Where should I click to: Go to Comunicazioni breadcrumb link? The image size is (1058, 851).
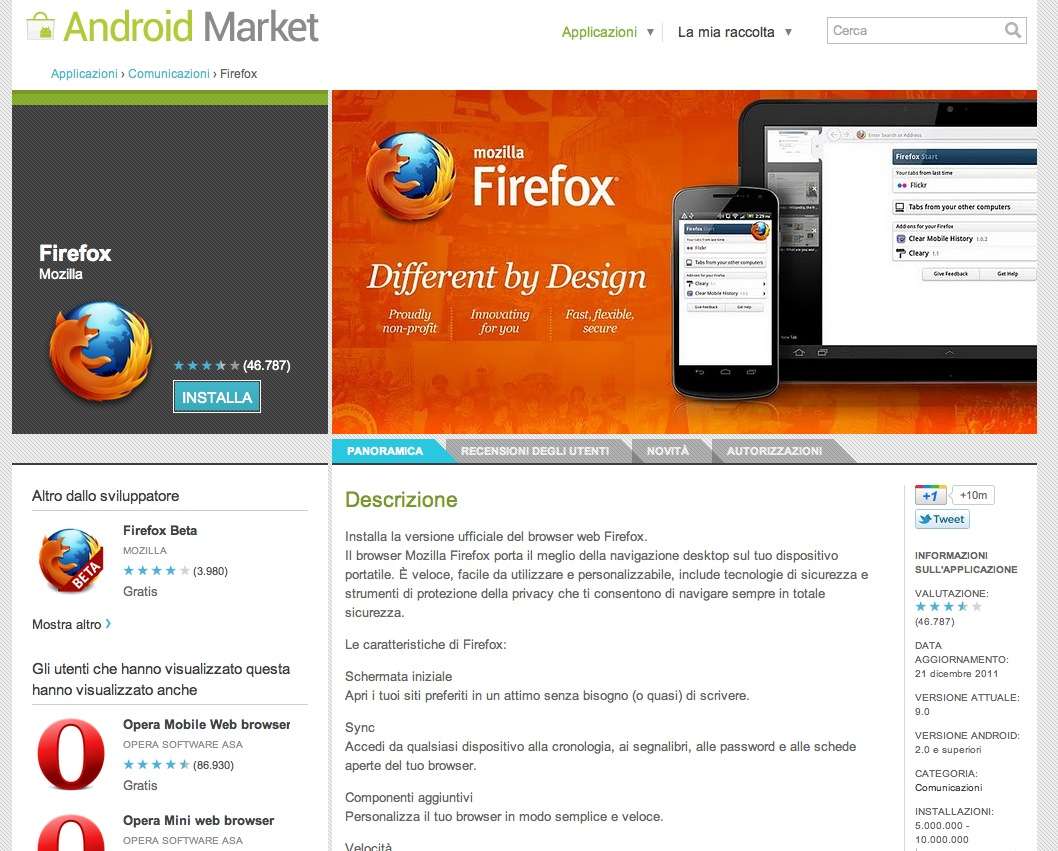(169, 74)
